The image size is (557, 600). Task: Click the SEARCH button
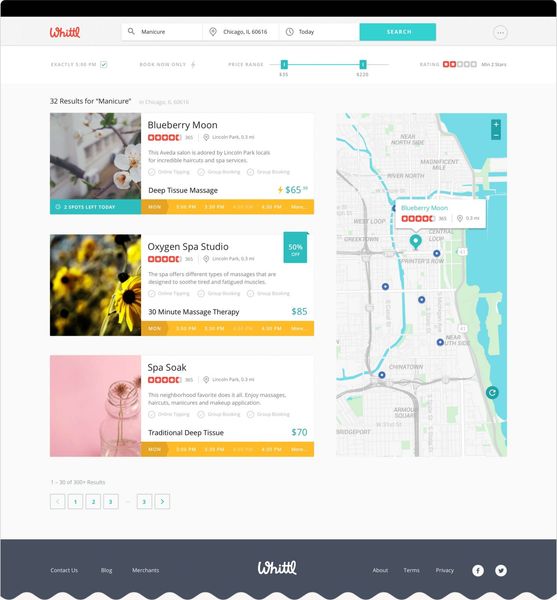click(x=397, y=32)
